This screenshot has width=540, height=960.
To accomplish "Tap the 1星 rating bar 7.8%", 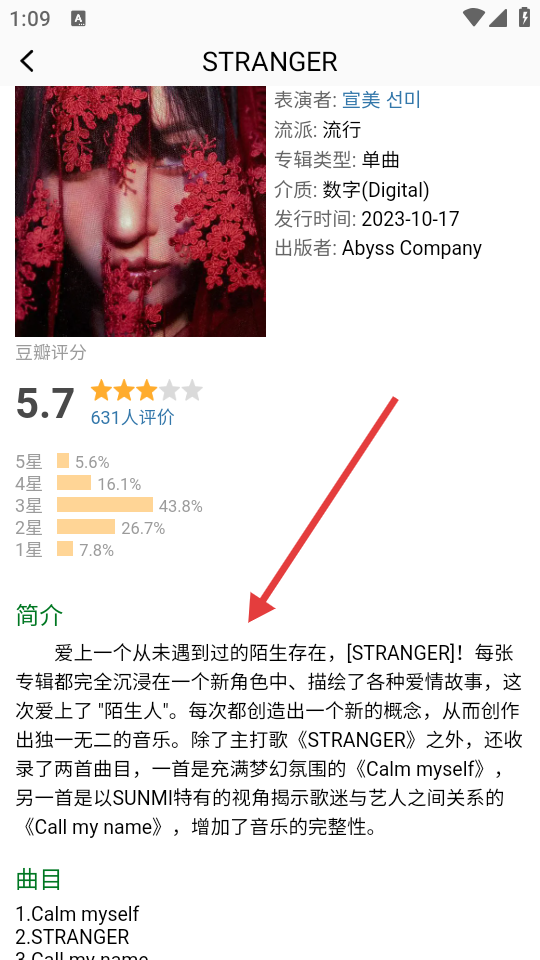I will pos(65,549).
